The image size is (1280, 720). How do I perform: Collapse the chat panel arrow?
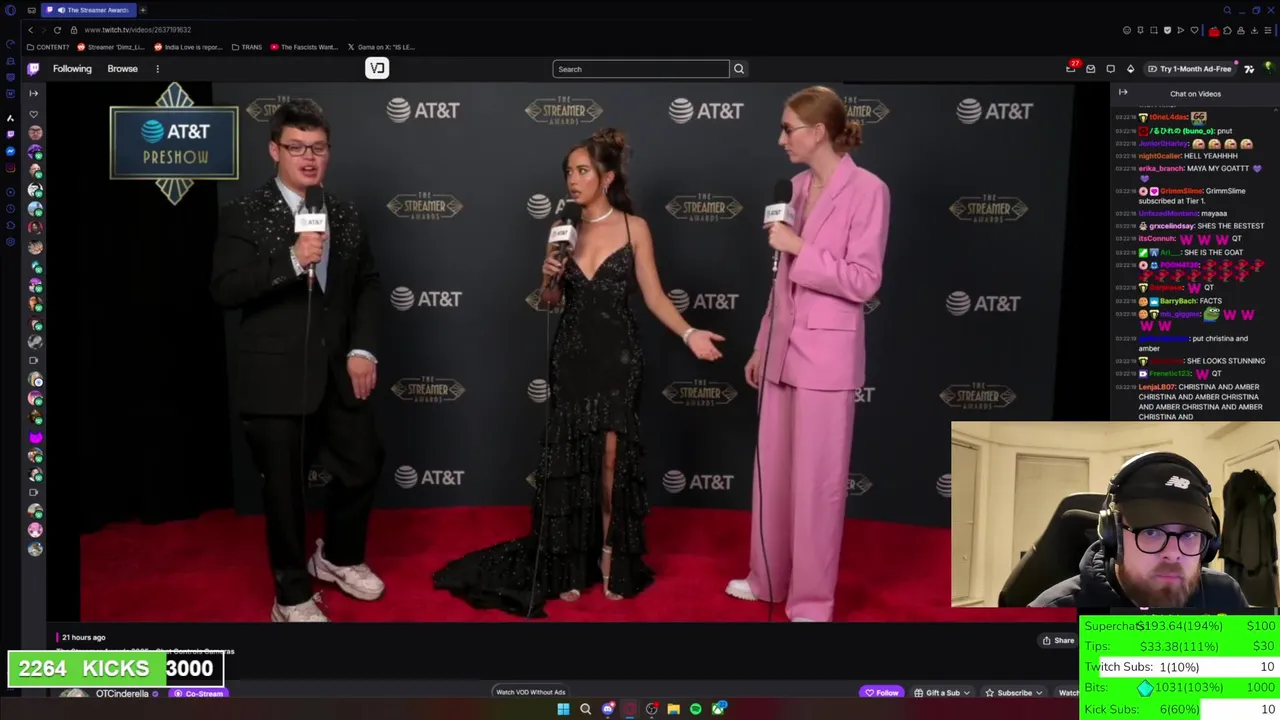click(1122, 92)
